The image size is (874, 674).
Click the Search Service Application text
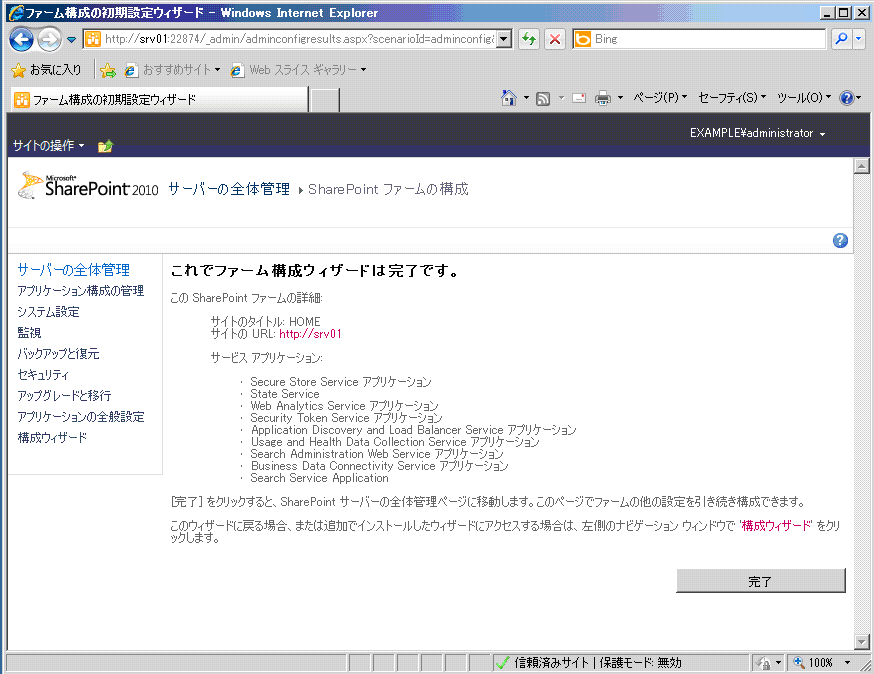coord(319,478)
